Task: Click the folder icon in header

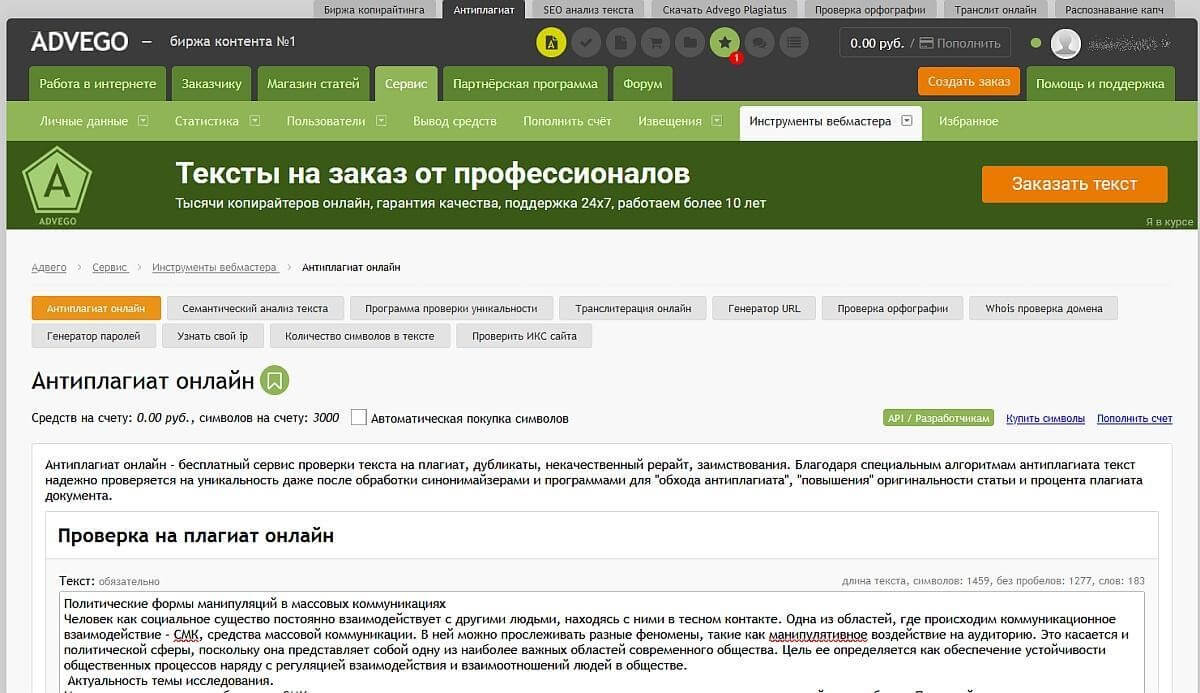Action: (689, 42)
